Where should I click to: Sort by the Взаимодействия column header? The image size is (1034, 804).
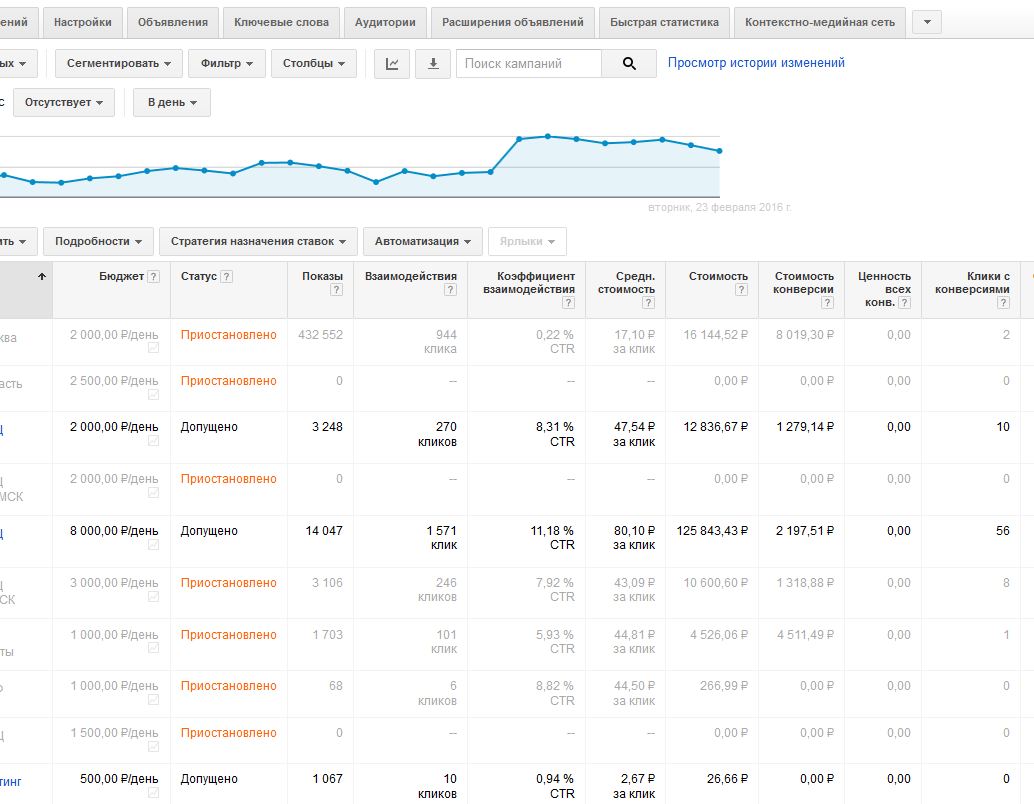410,276
